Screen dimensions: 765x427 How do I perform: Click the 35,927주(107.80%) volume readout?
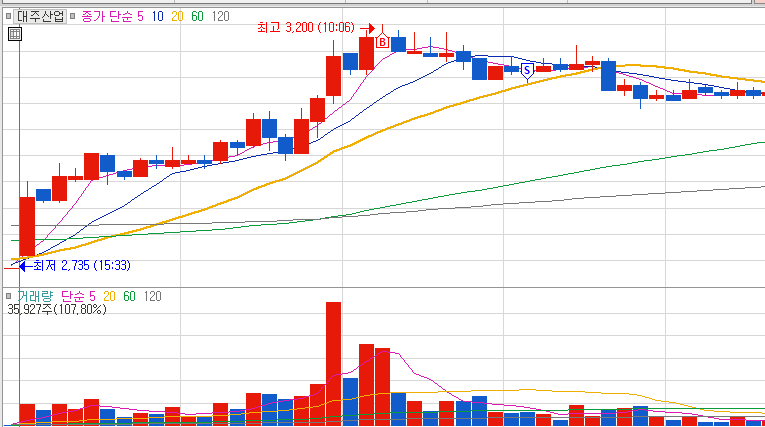coord(57,309)
